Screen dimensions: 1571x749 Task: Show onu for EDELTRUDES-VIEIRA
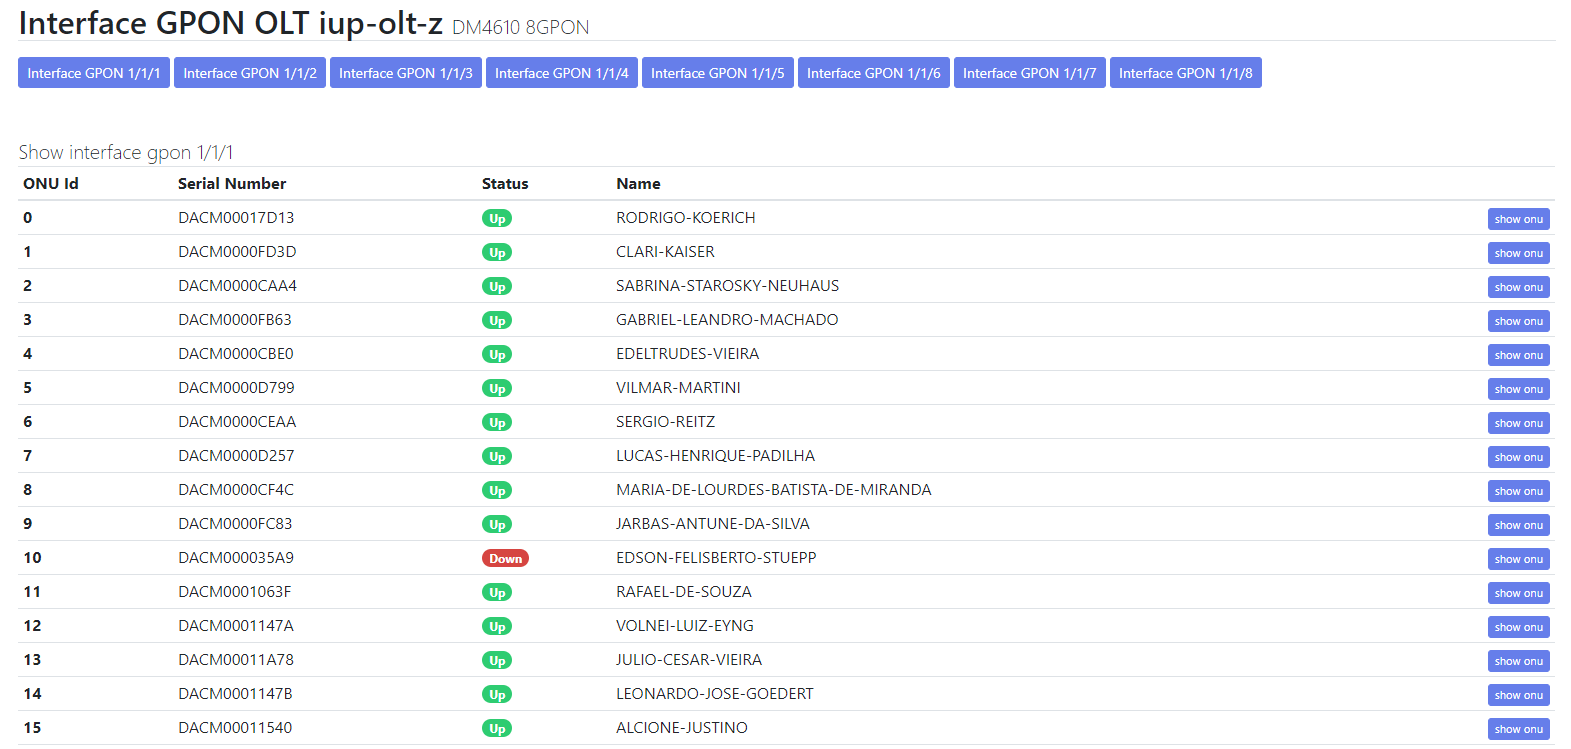click(x=1519, y=355)
